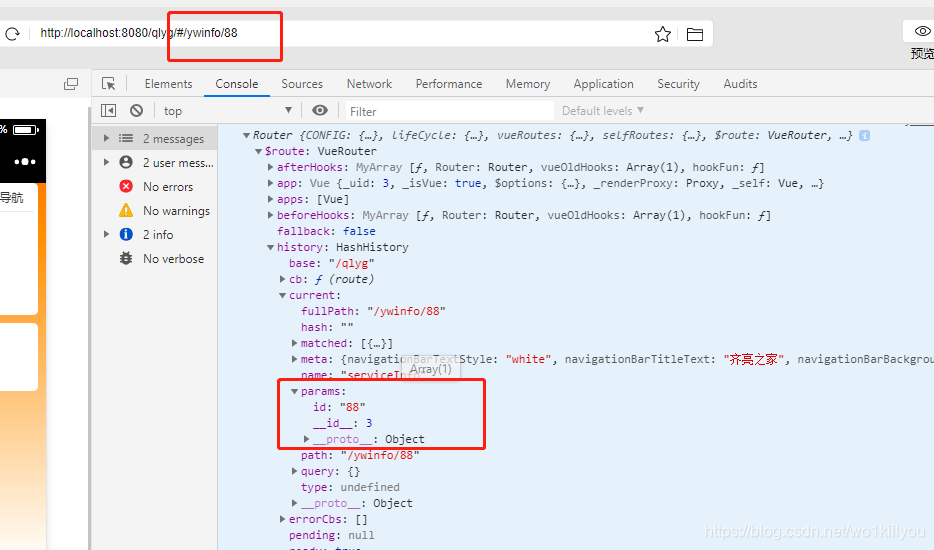
Task: Open the Security tab
Action: 678,84
